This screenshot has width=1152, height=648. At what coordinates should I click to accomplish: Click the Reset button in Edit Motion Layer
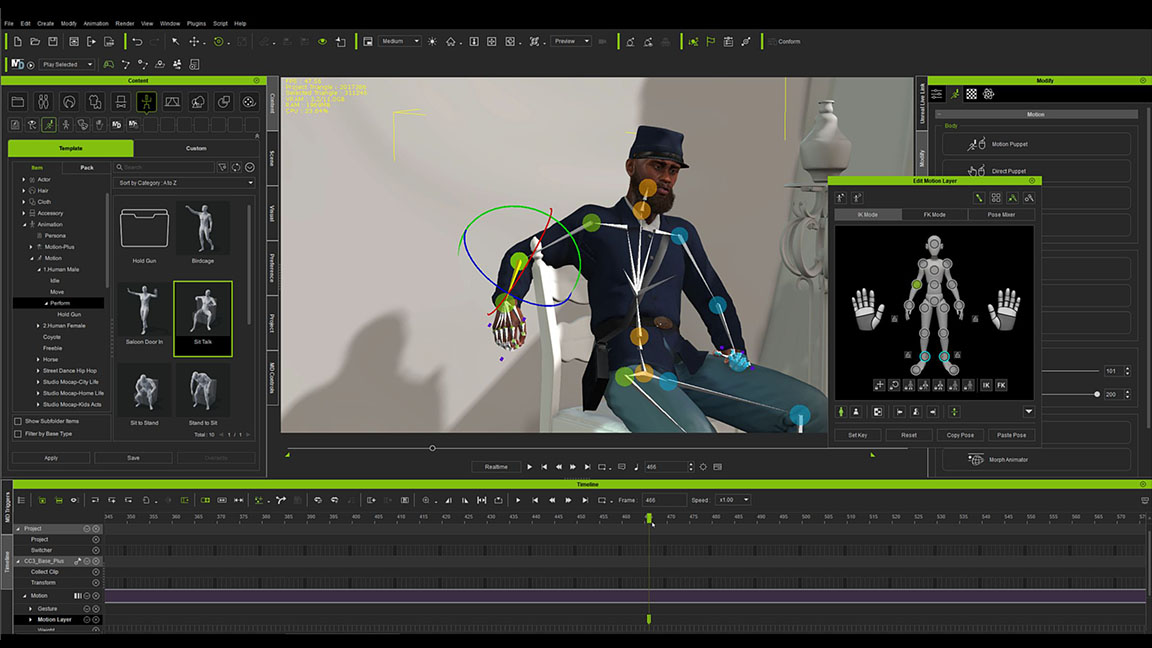click(909, 435)
